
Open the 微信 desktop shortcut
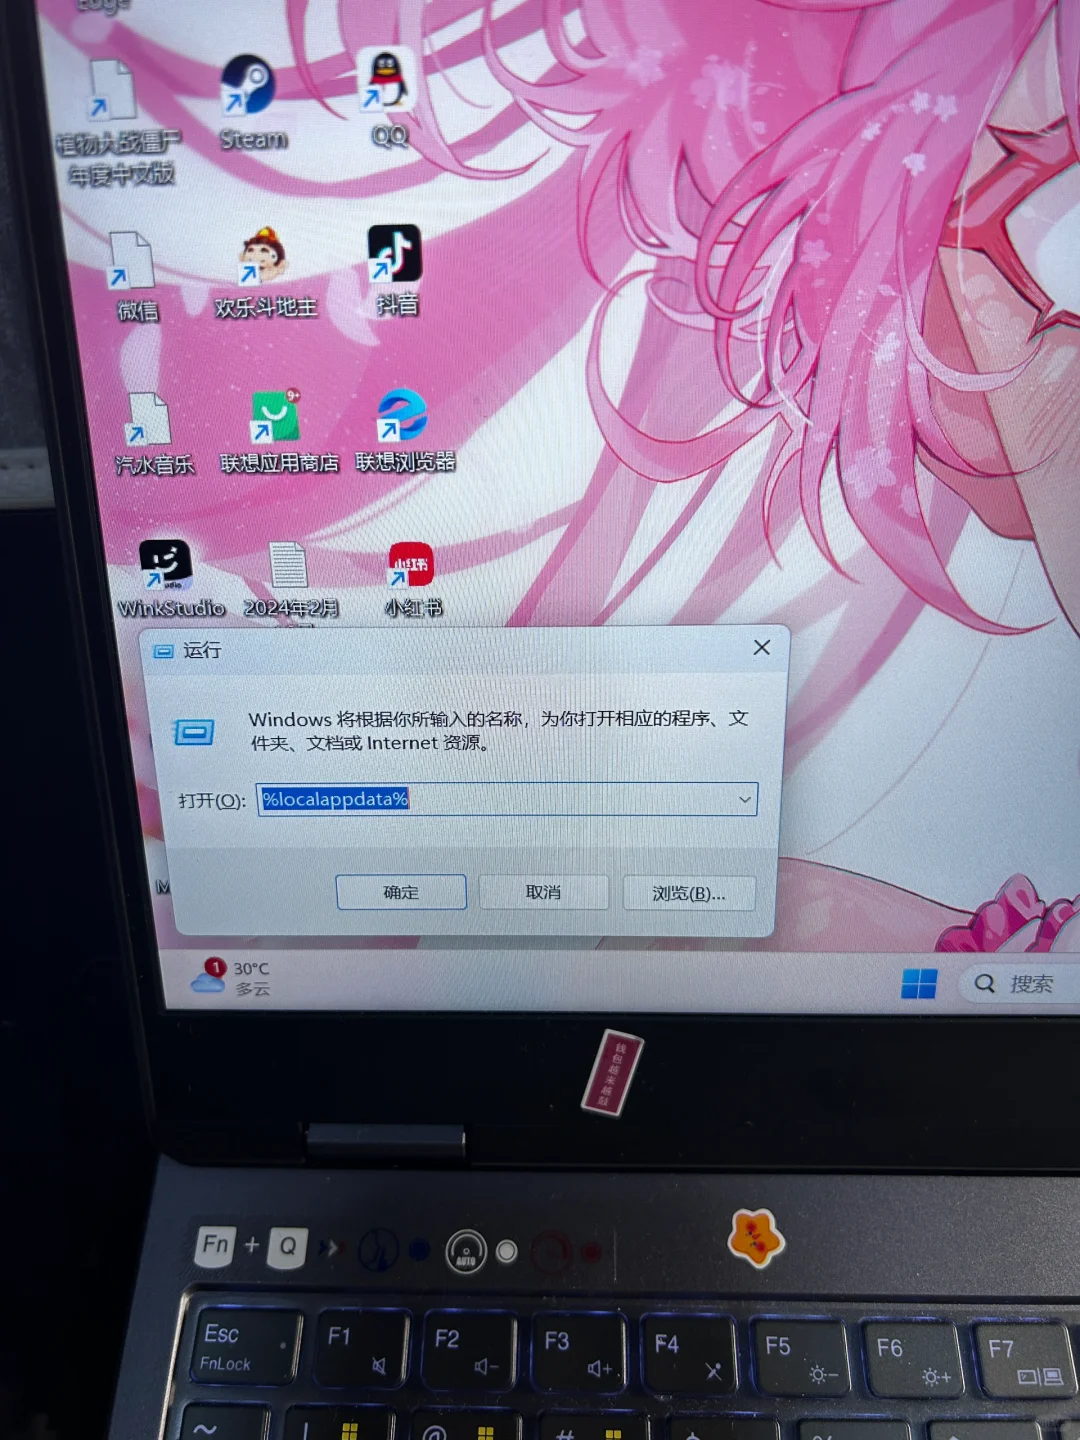[x=135, y=277]
